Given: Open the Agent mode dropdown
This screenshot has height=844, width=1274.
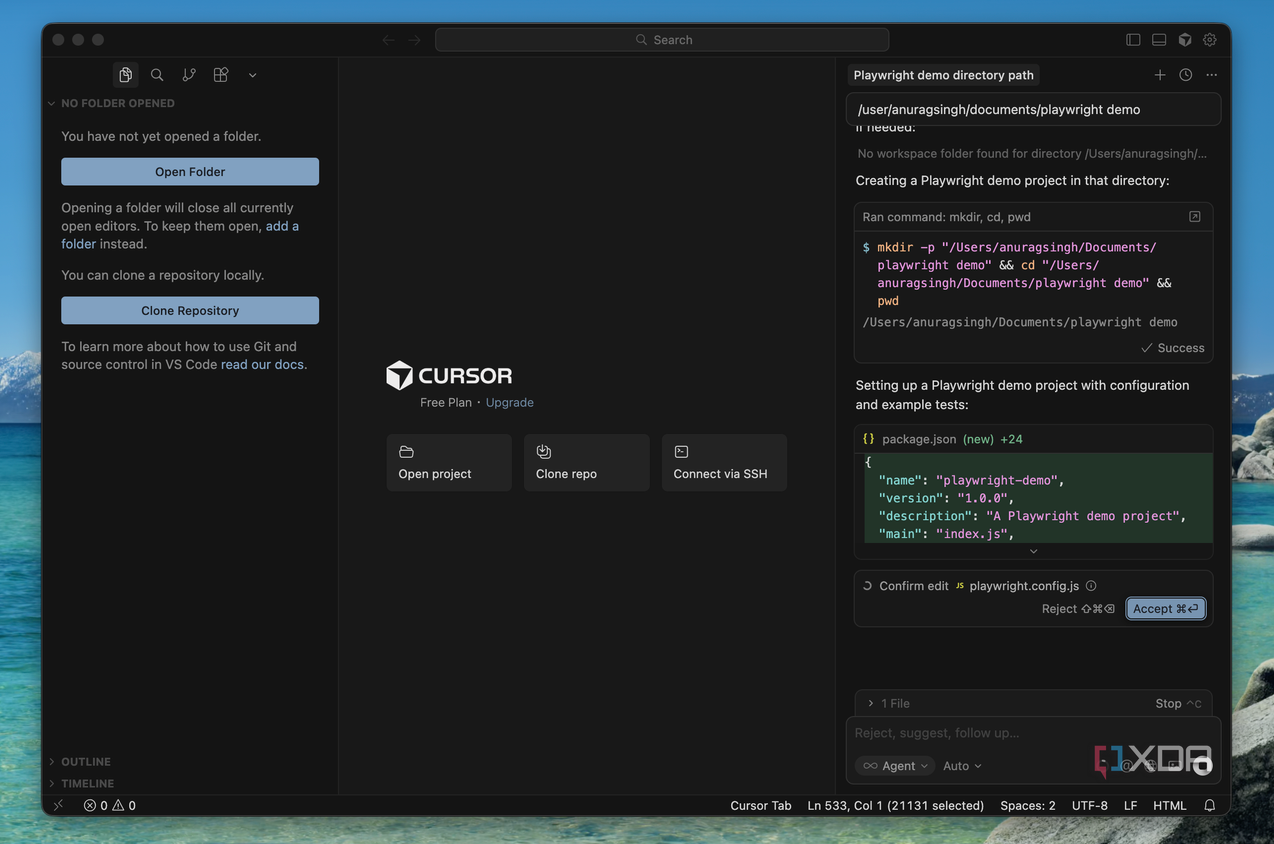Looking at the screenshot, I should tap(896, 766).
